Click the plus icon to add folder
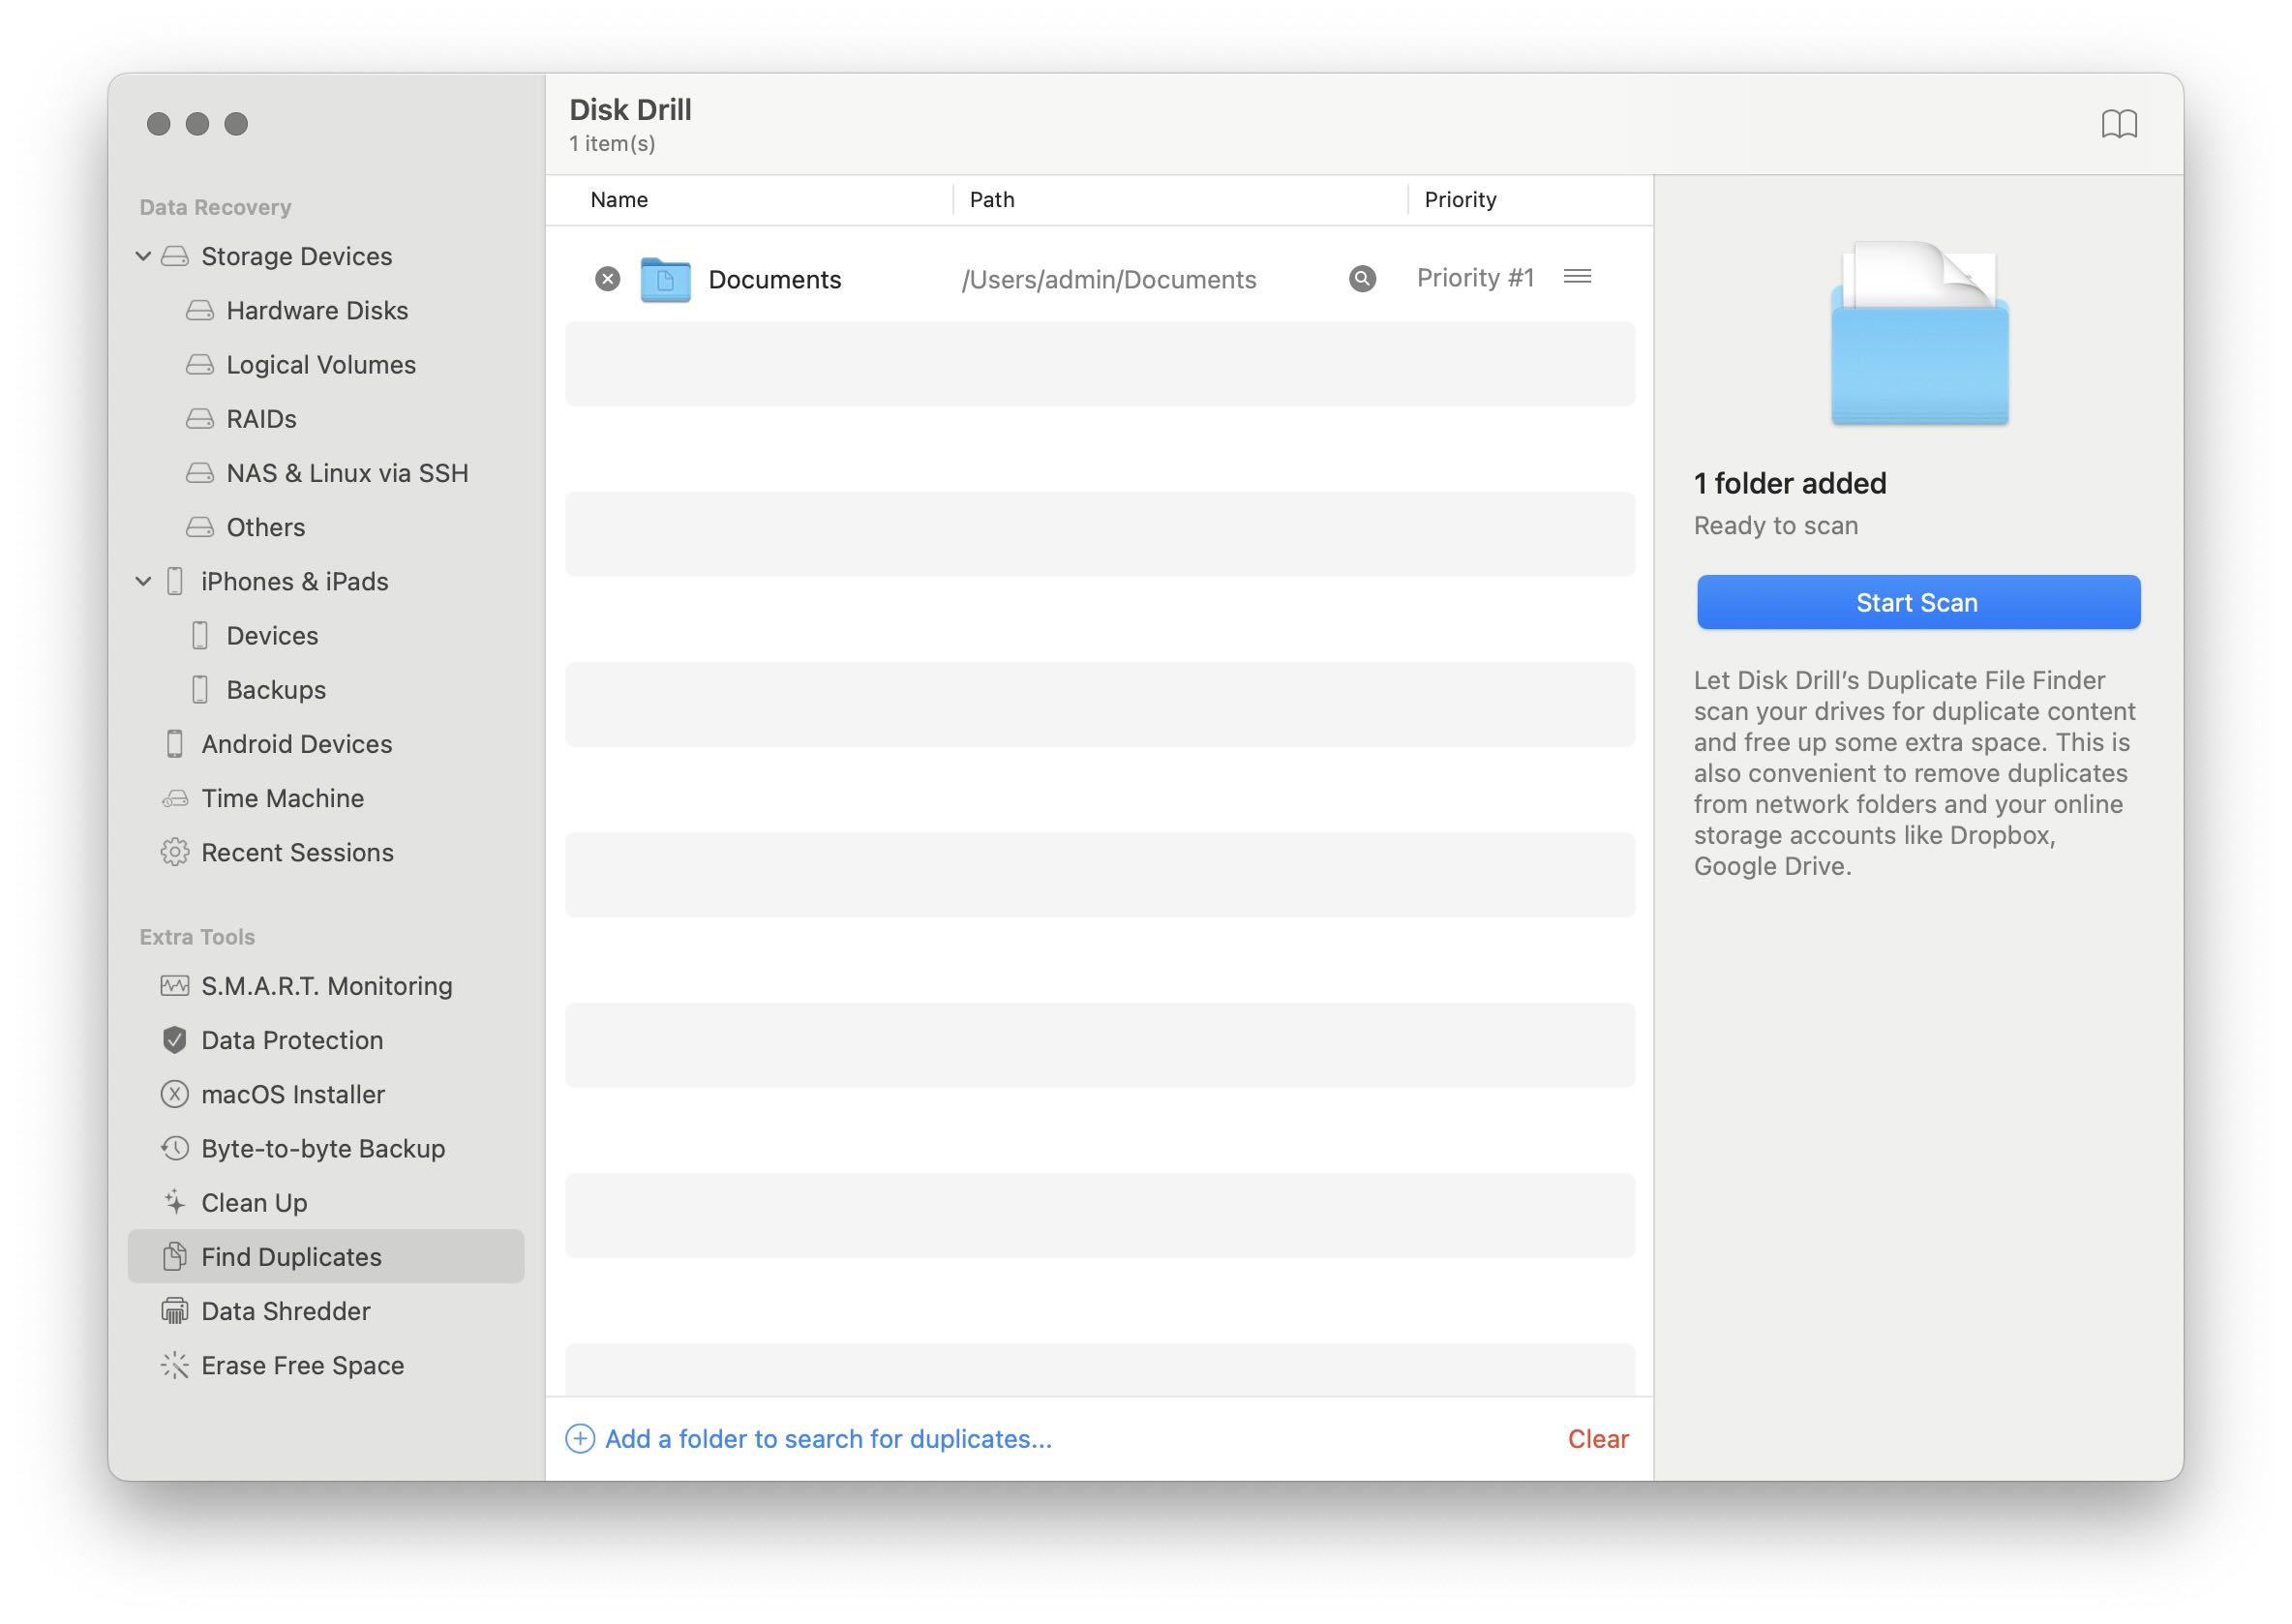The height and width of the screenshot is (1624, 2292). coord(580,1438)
